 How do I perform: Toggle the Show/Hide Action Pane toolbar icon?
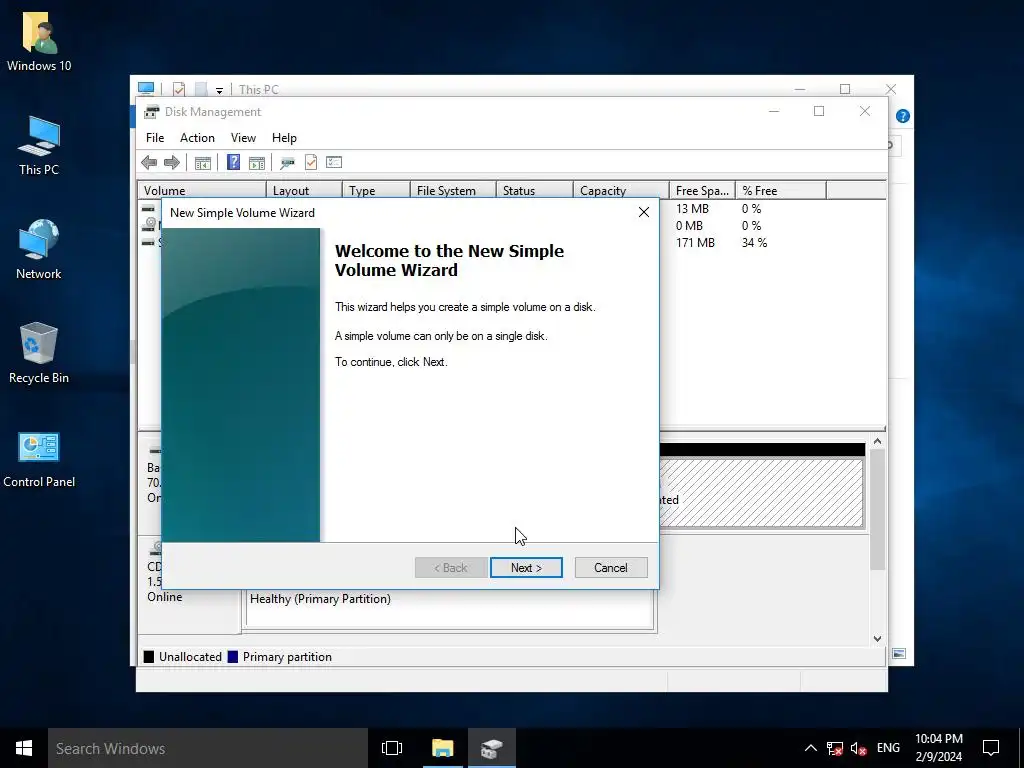coord(257,163)
